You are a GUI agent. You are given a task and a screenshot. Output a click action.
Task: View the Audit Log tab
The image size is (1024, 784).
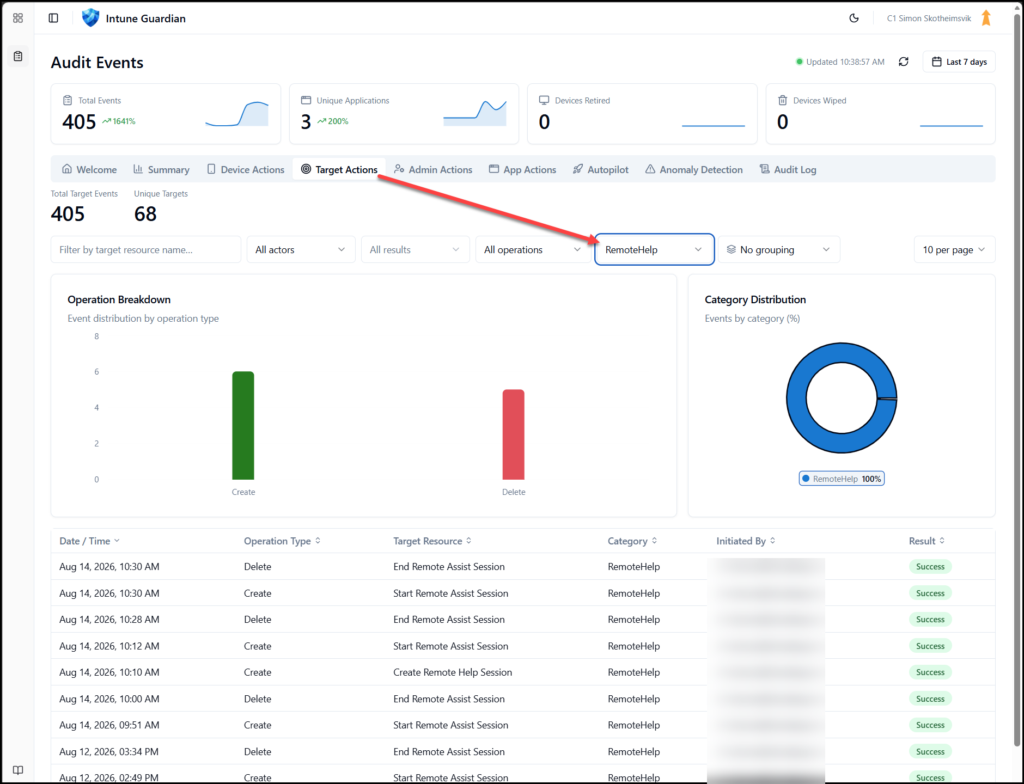tap(788, 169)
